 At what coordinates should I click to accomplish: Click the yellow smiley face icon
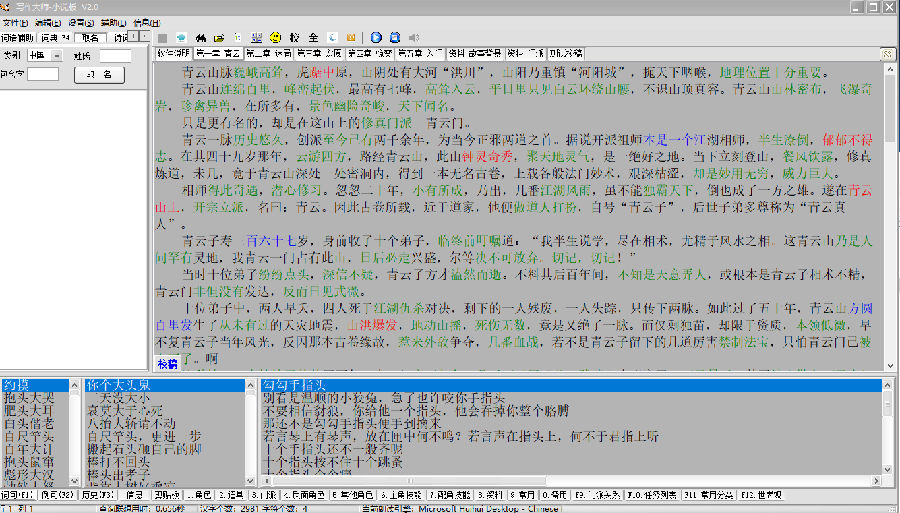click(276, 37)
